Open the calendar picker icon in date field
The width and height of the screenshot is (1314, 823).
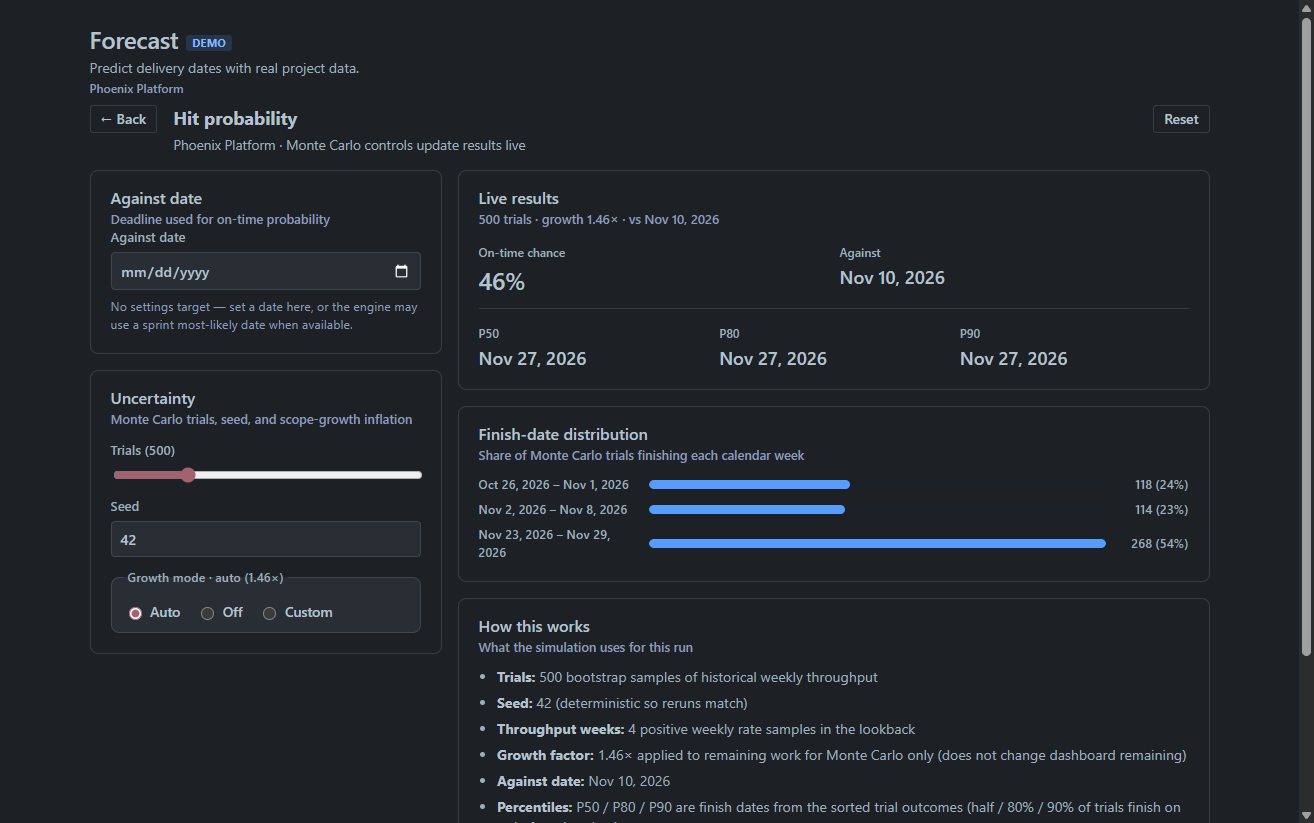click(401, 271)
